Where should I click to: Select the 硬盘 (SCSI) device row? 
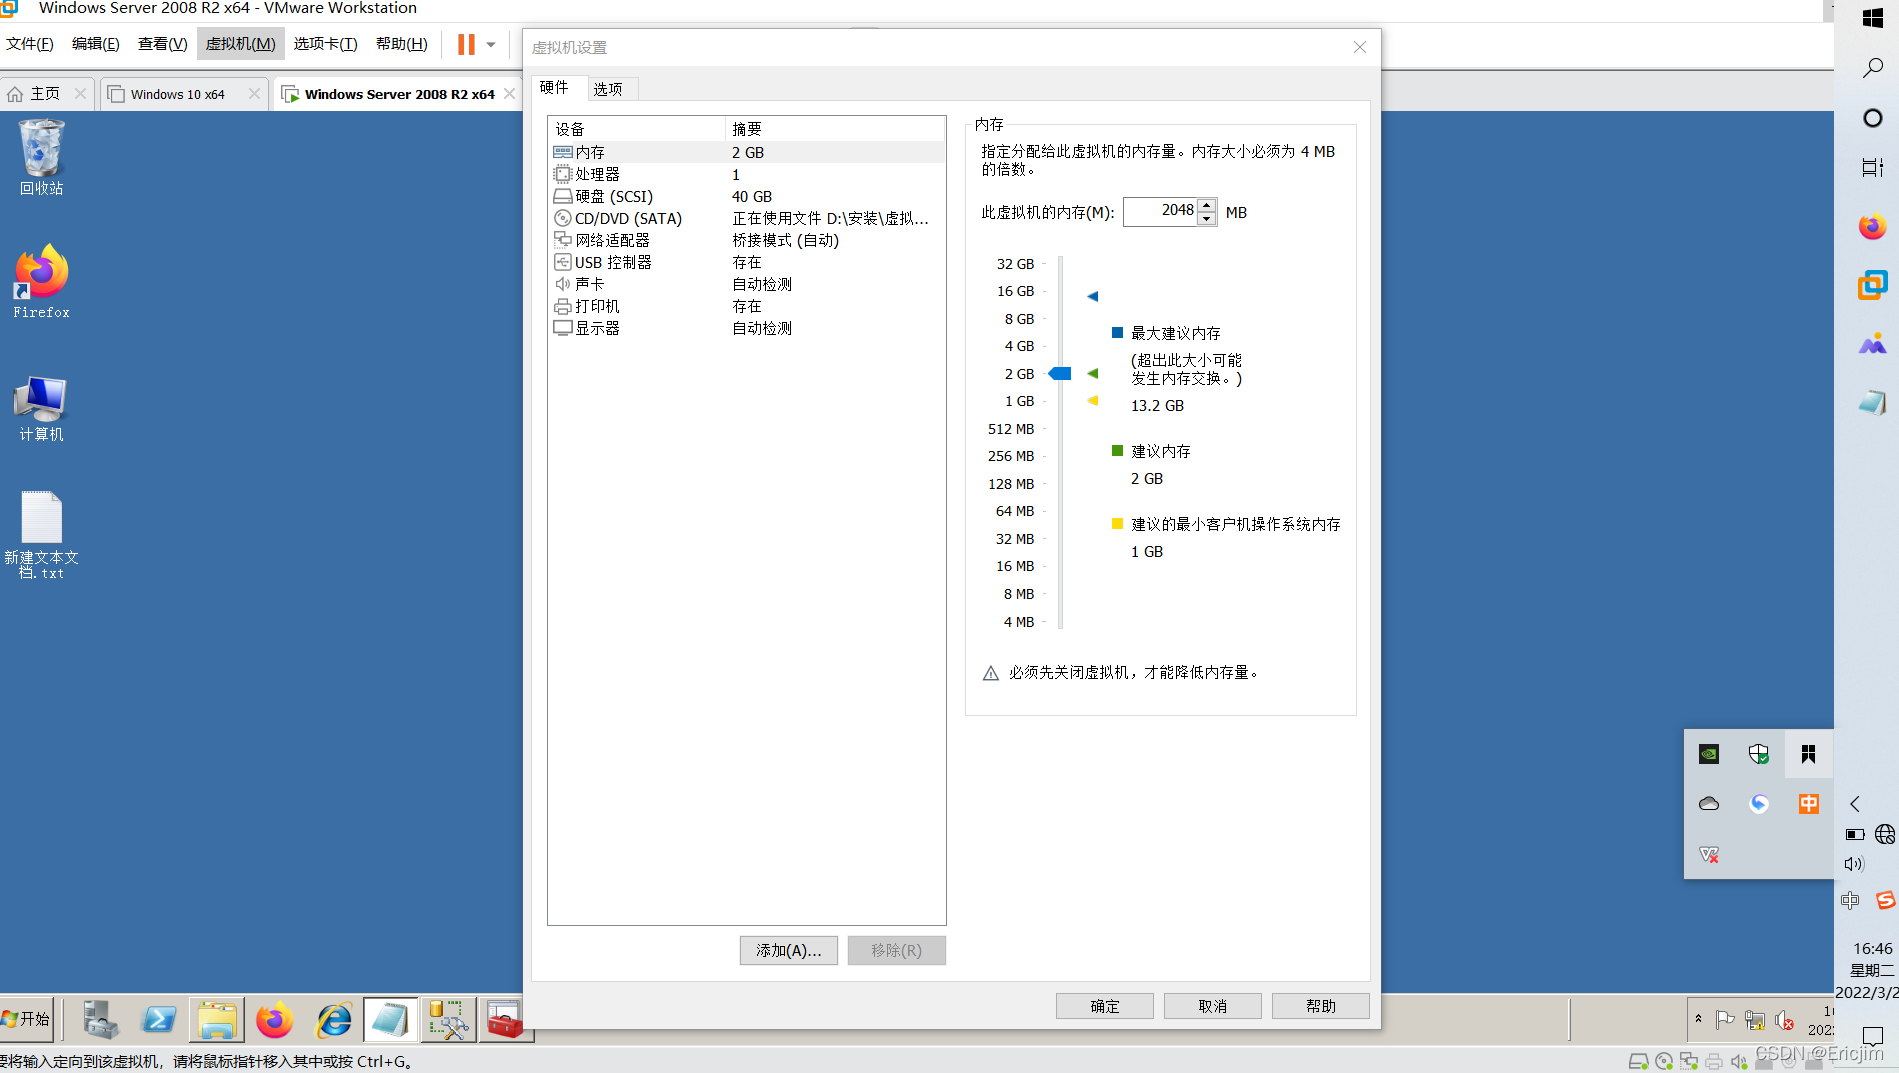[746, 196]
